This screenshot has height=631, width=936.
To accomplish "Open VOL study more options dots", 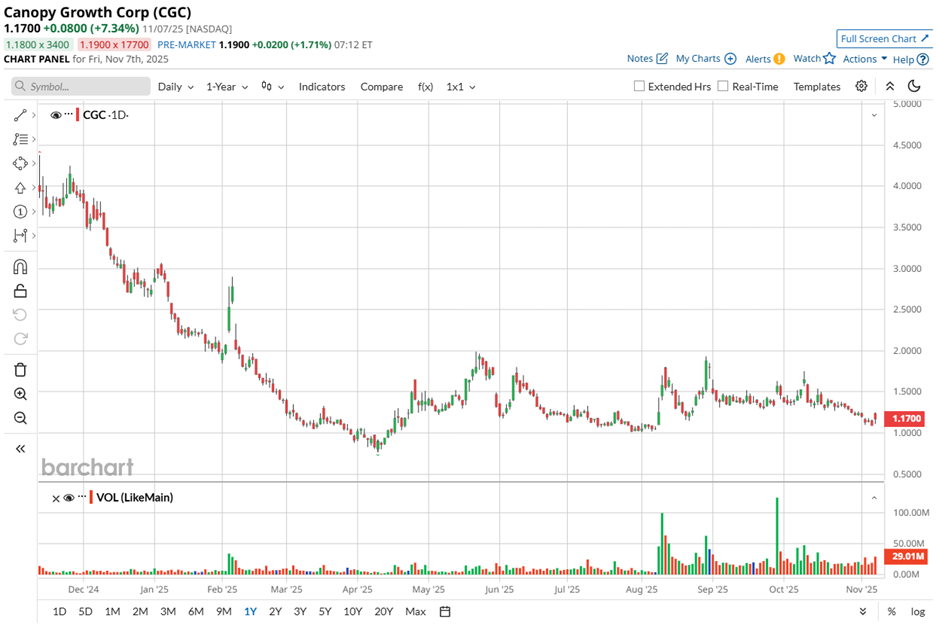I will (82, 497).
